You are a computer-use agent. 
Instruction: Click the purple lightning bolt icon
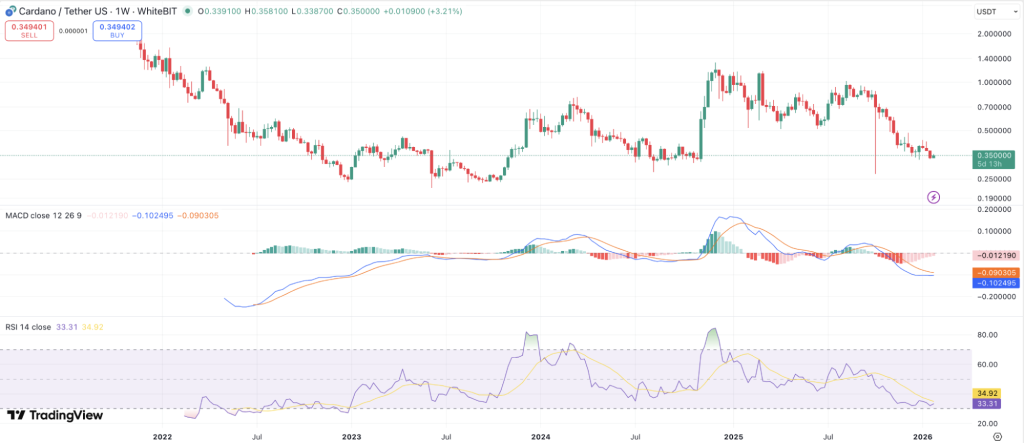[934, 197]
